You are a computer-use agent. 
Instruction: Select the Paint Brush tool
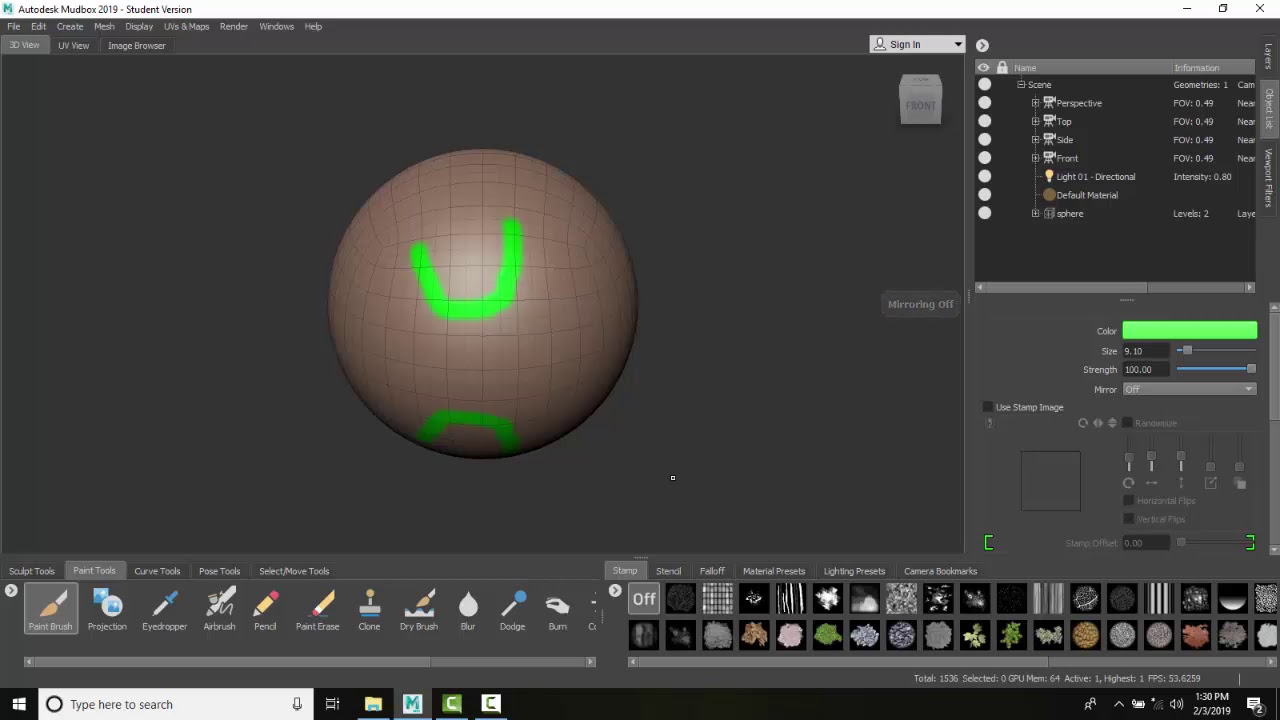50,609
